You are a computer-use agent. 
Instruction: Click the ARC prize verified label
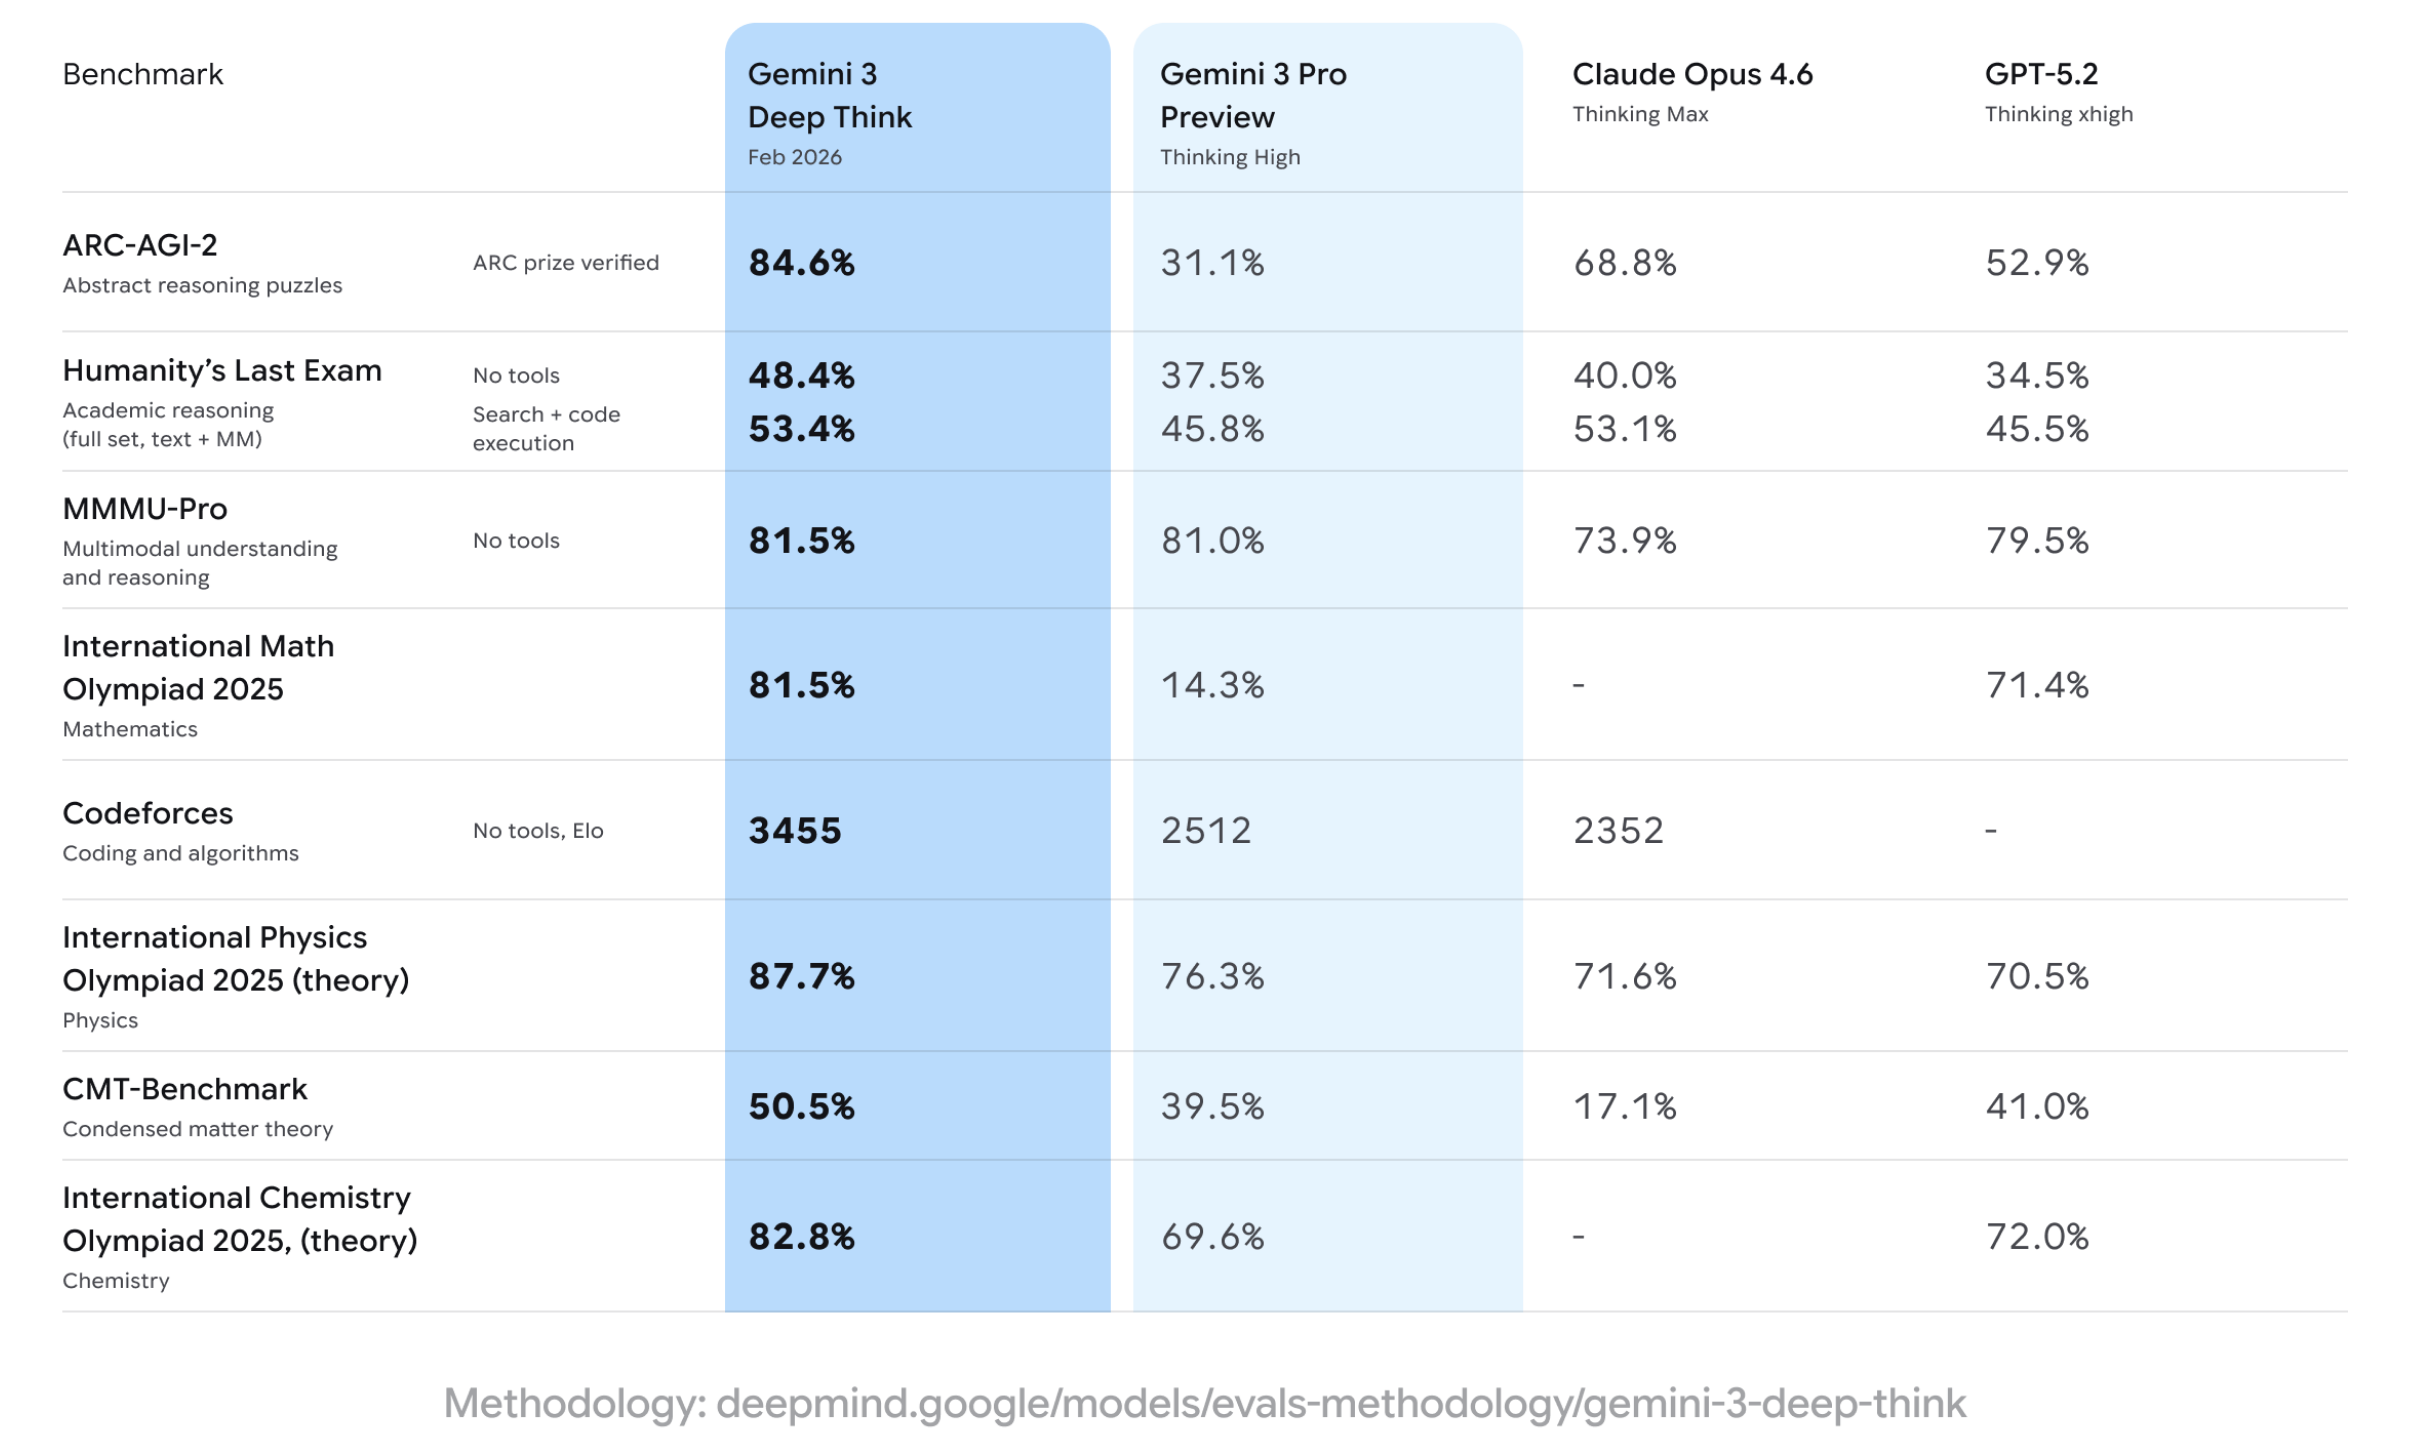566,263
